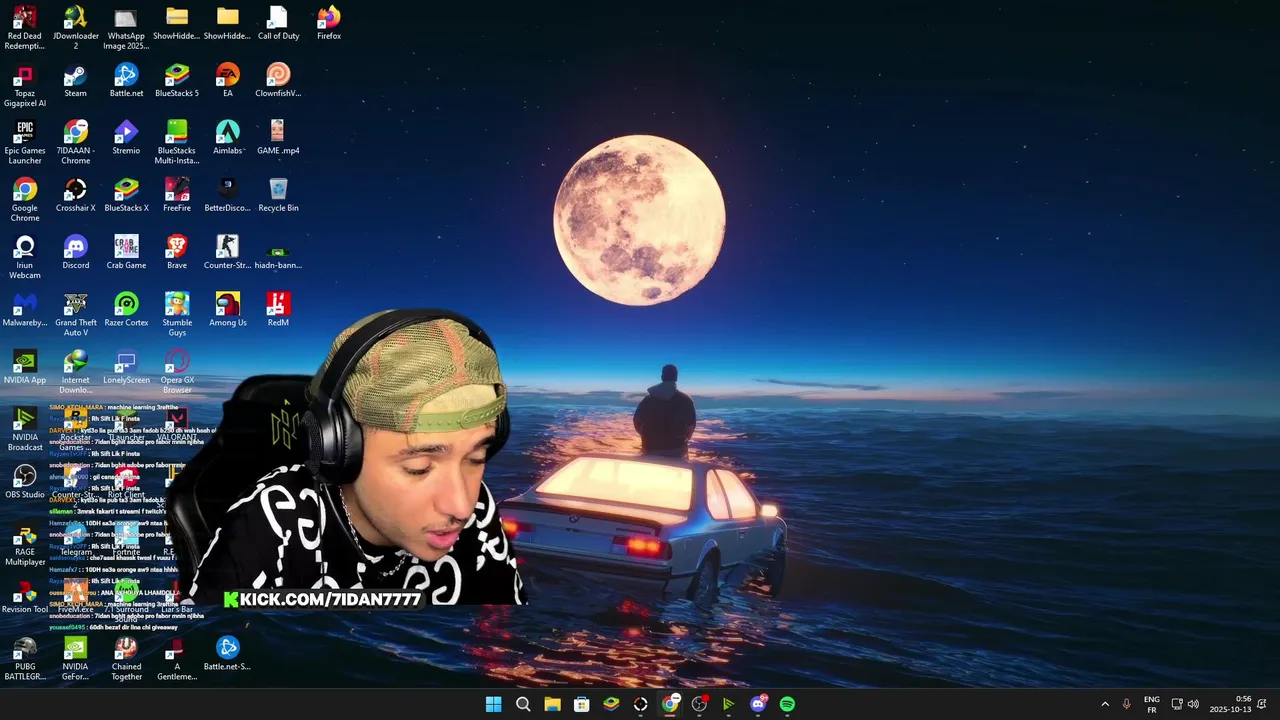Expand the hidden system tray icons
The width and height of the screenshot is (1280, 720).
coord(1105,704)
